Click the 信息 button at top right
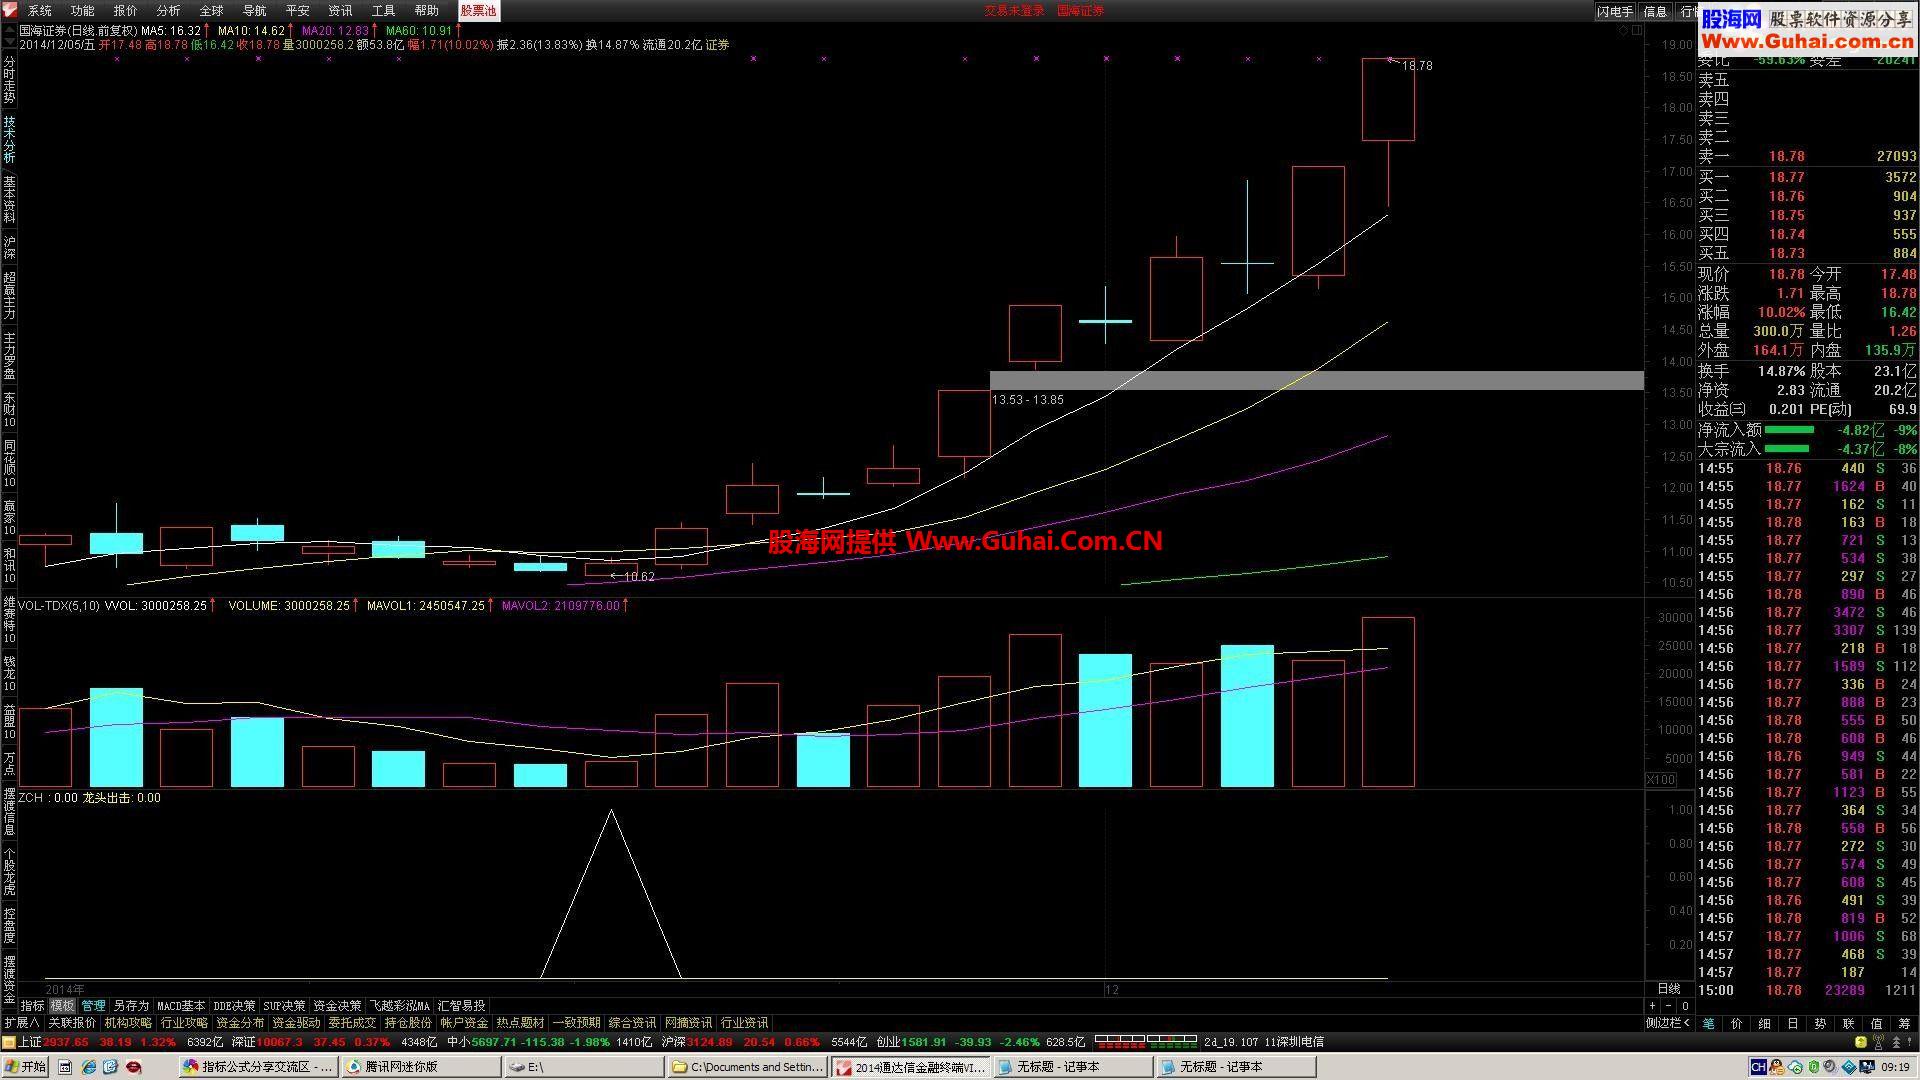Screen dimensions: 1920x1080 [x=1655, y=11]
